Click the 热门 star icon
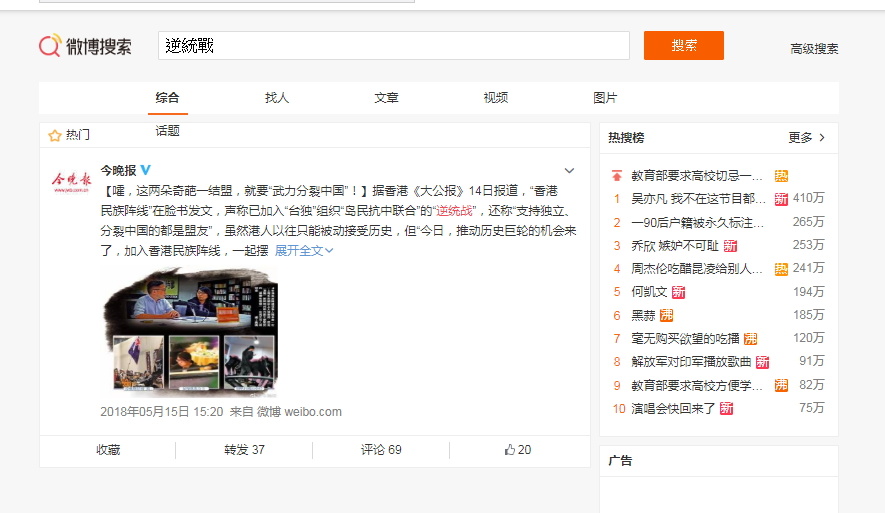This screenshot has height=513, width=885. [x=55, y=135]
